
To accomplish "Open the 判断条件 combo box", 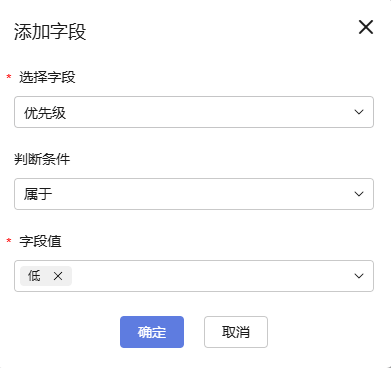I will click(x=194, y=194).
